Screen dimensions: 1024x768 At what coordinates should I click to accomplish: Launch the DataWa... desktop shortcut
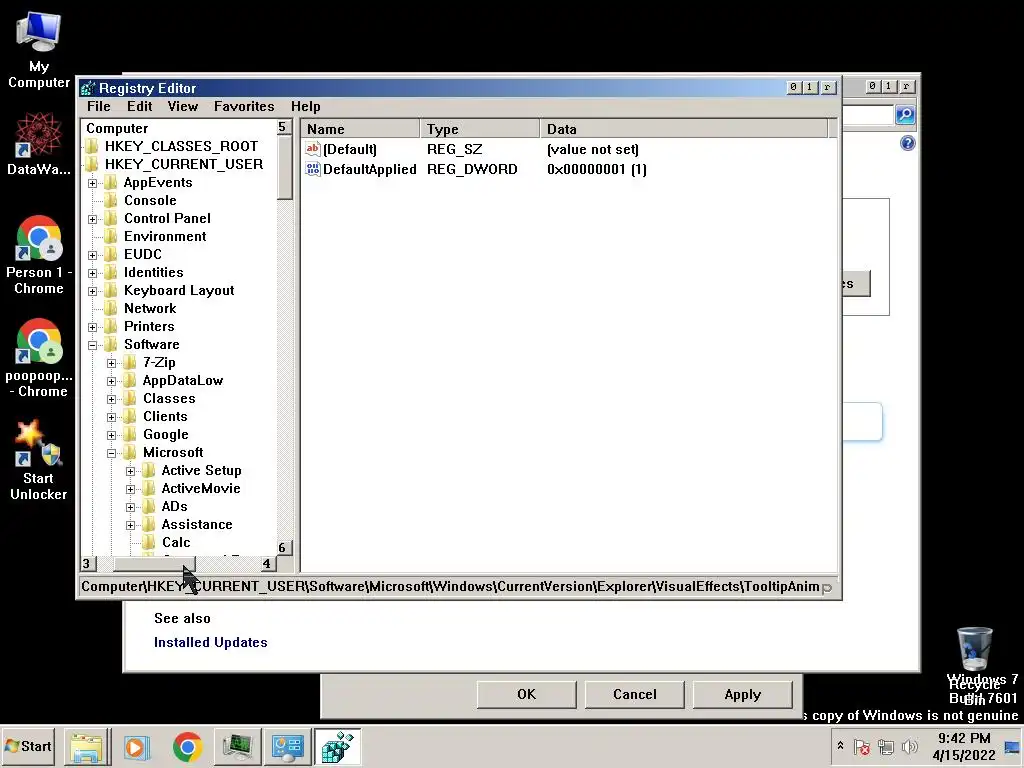click(x=39, y=144)
